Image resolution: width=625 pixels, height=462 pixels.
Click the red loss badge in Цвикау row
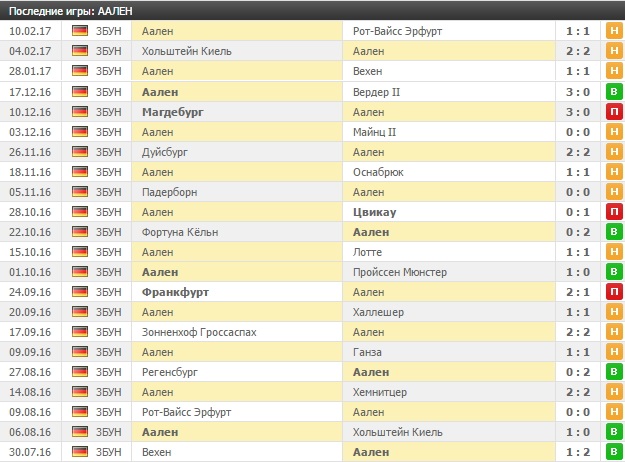tap(614, 212)
